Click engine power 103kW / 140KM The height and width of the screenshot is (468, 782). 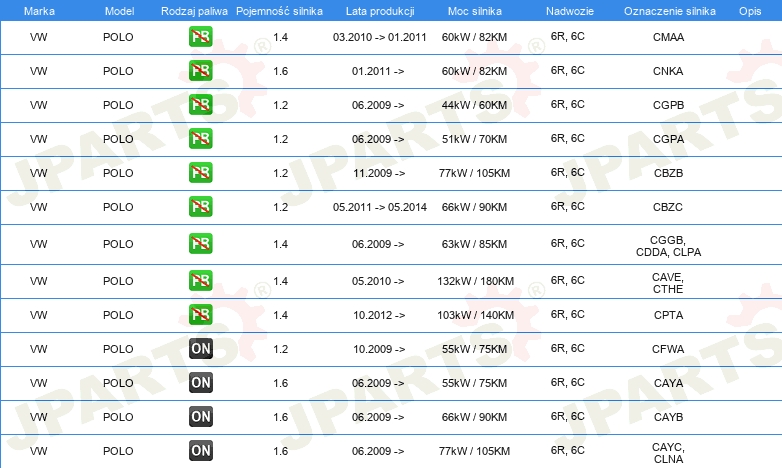[x=475, y=315]
